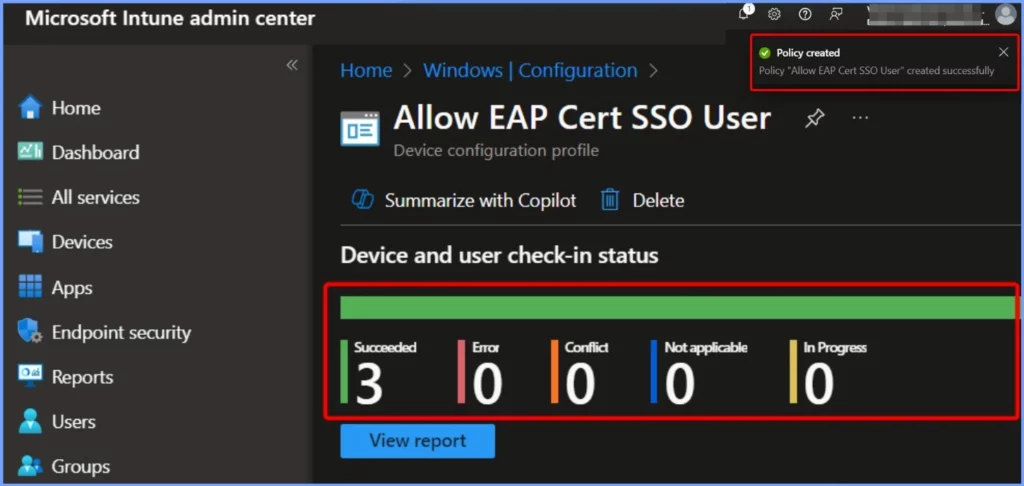Click the green check-in status bar
The height and width of the screenshot is (486, 1024).
click(679, 308)
